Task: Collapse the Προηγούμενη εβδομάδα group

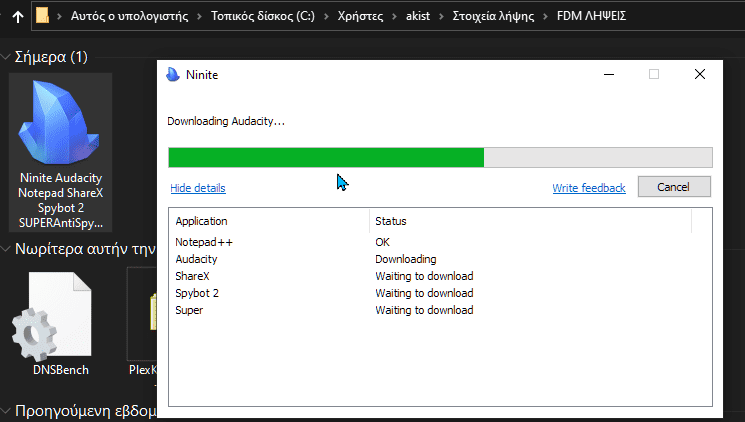Action: tap(6, 411)
